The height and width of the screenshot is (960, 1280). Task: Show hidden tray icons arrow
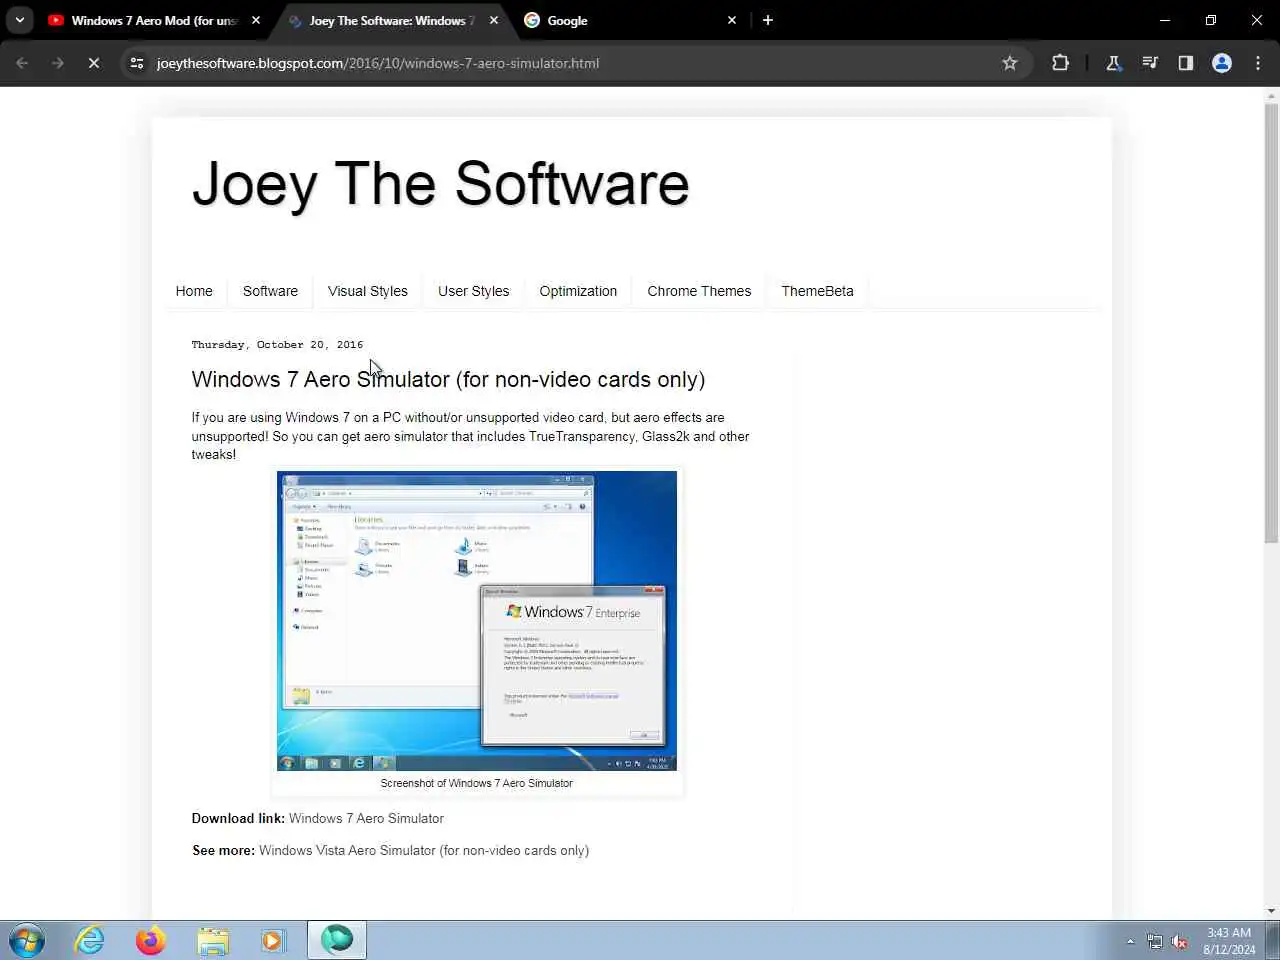point(1130,941)
